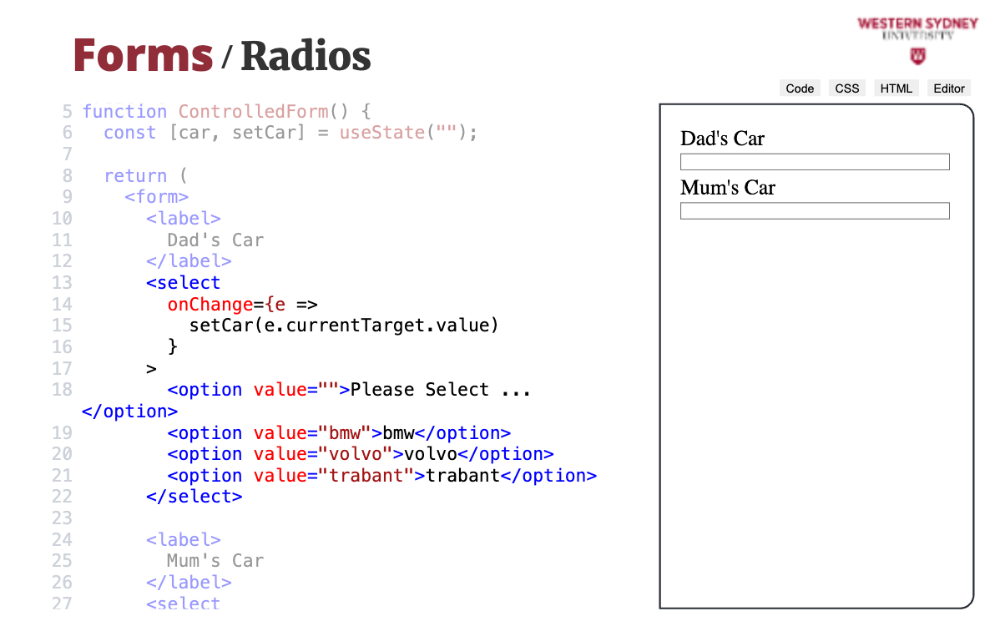Open the Dad's Car select dropdown
Viewport: 1000px width, 624px height.
[814, 162]
